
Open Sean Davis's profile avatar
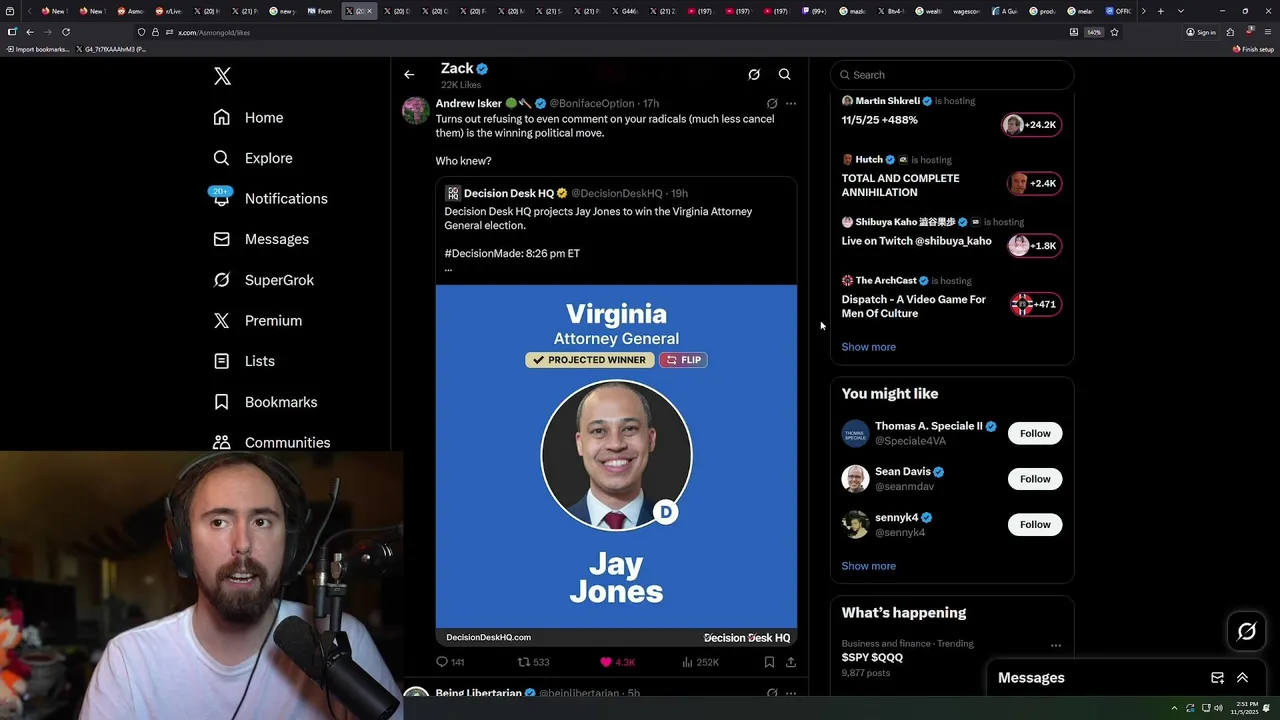pos(855,479)
